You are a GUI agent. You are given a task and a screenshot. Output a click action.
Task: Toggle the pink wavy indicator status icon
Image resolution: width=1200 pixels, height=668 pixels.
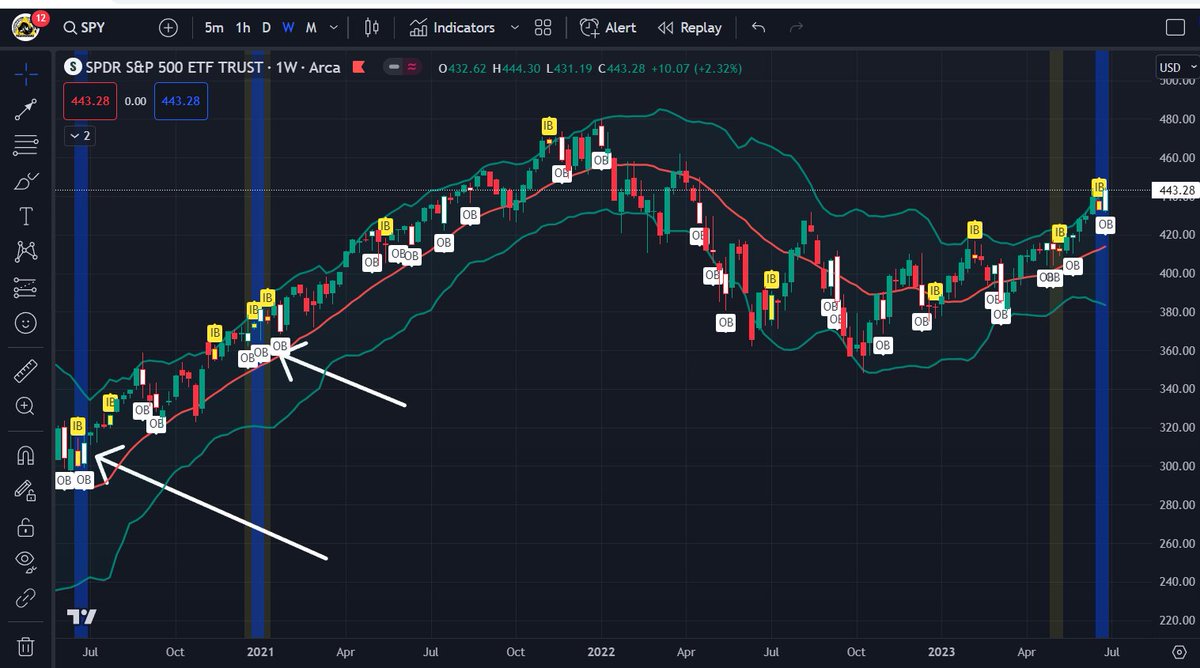(x=412, y=68)
